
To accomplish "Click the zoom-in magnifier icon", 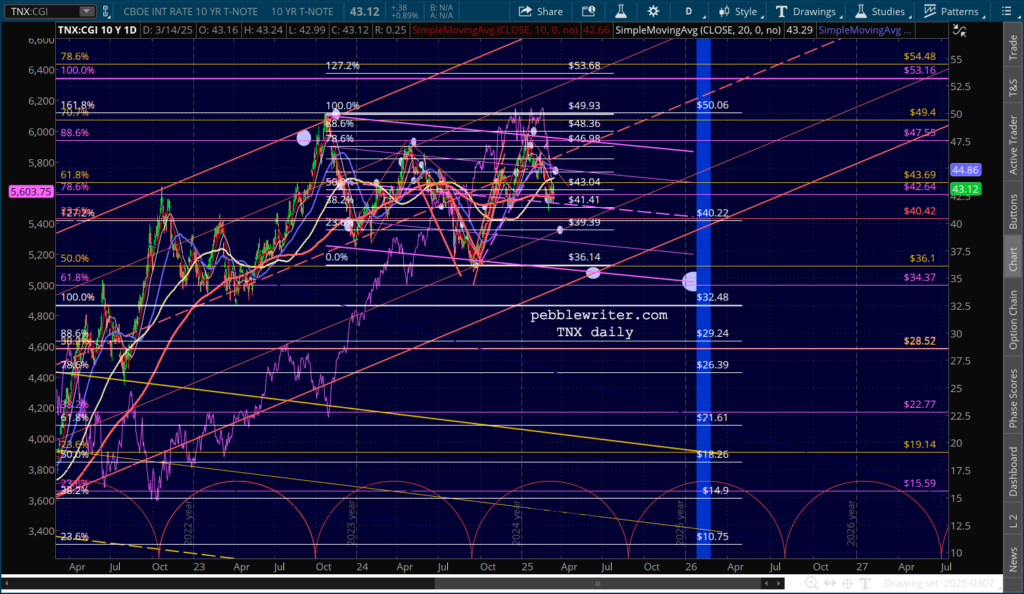I will tap(811, 584).
